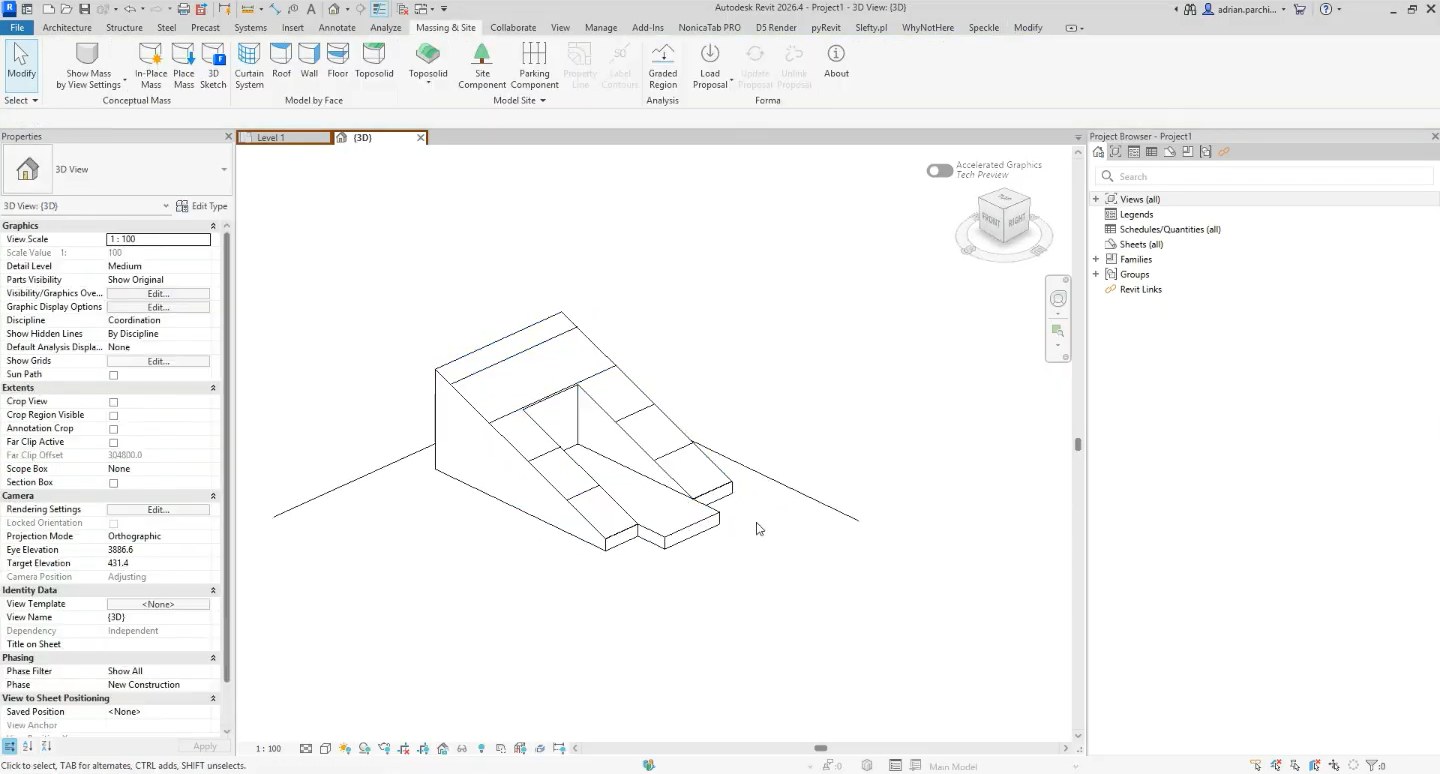Create a Graded Region

663,65
